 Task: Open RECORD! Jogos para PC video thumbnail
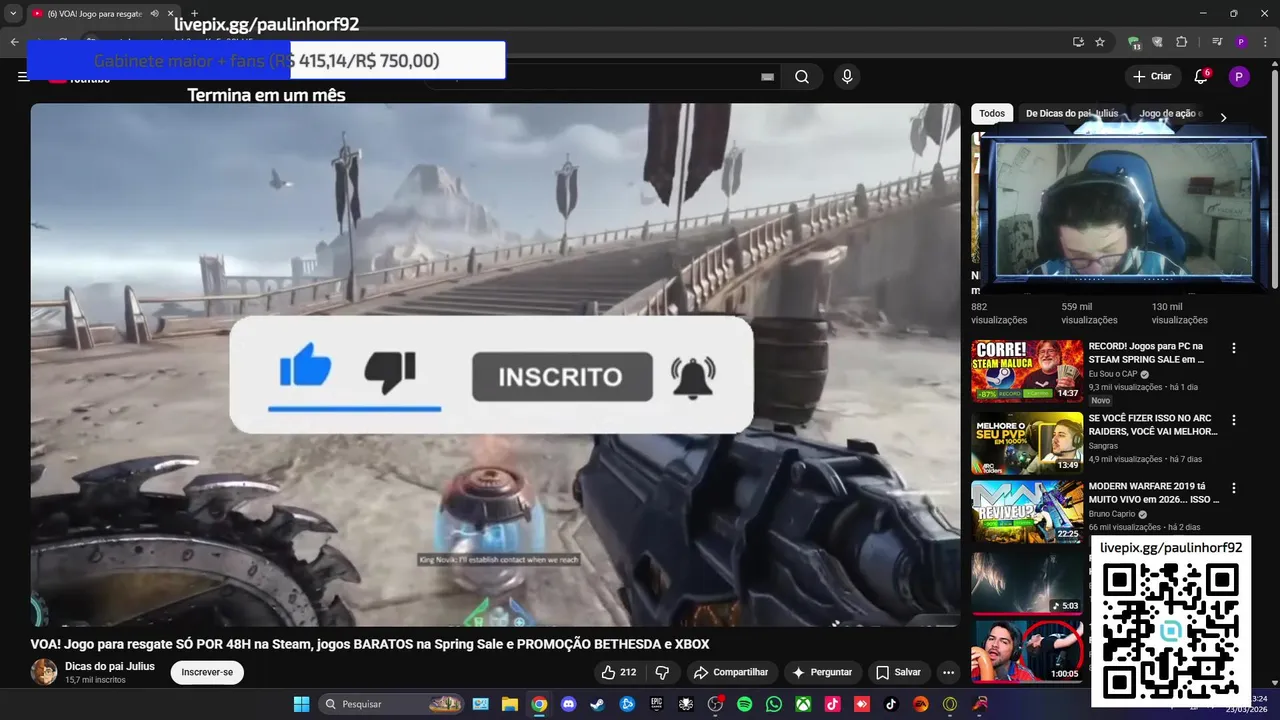point(1027,371)
